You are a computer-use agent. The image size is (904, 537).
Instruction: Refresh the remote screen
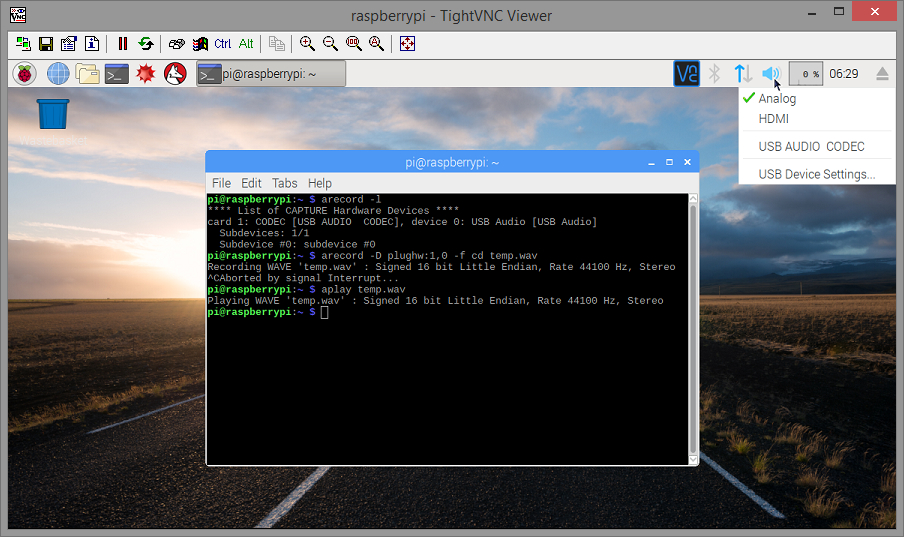pyautogui.click(x=146, y=44)
